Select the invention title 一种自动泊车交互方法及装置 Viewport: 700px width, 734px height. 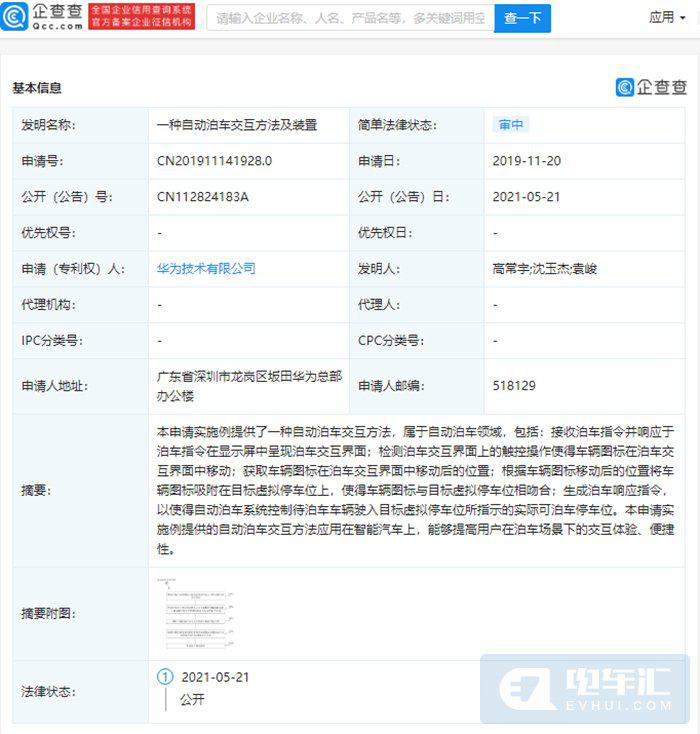click(237, 125)
